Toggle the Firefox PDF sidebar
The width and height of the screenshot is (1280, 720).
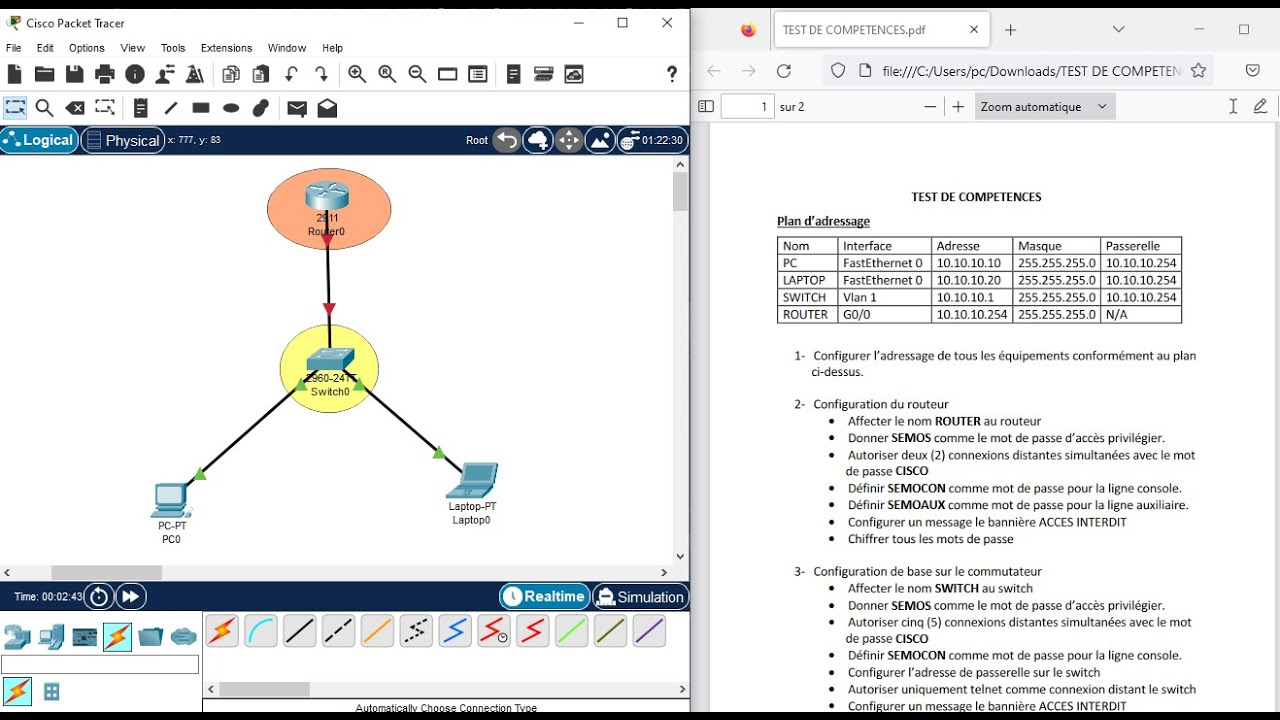pos(706,106)
